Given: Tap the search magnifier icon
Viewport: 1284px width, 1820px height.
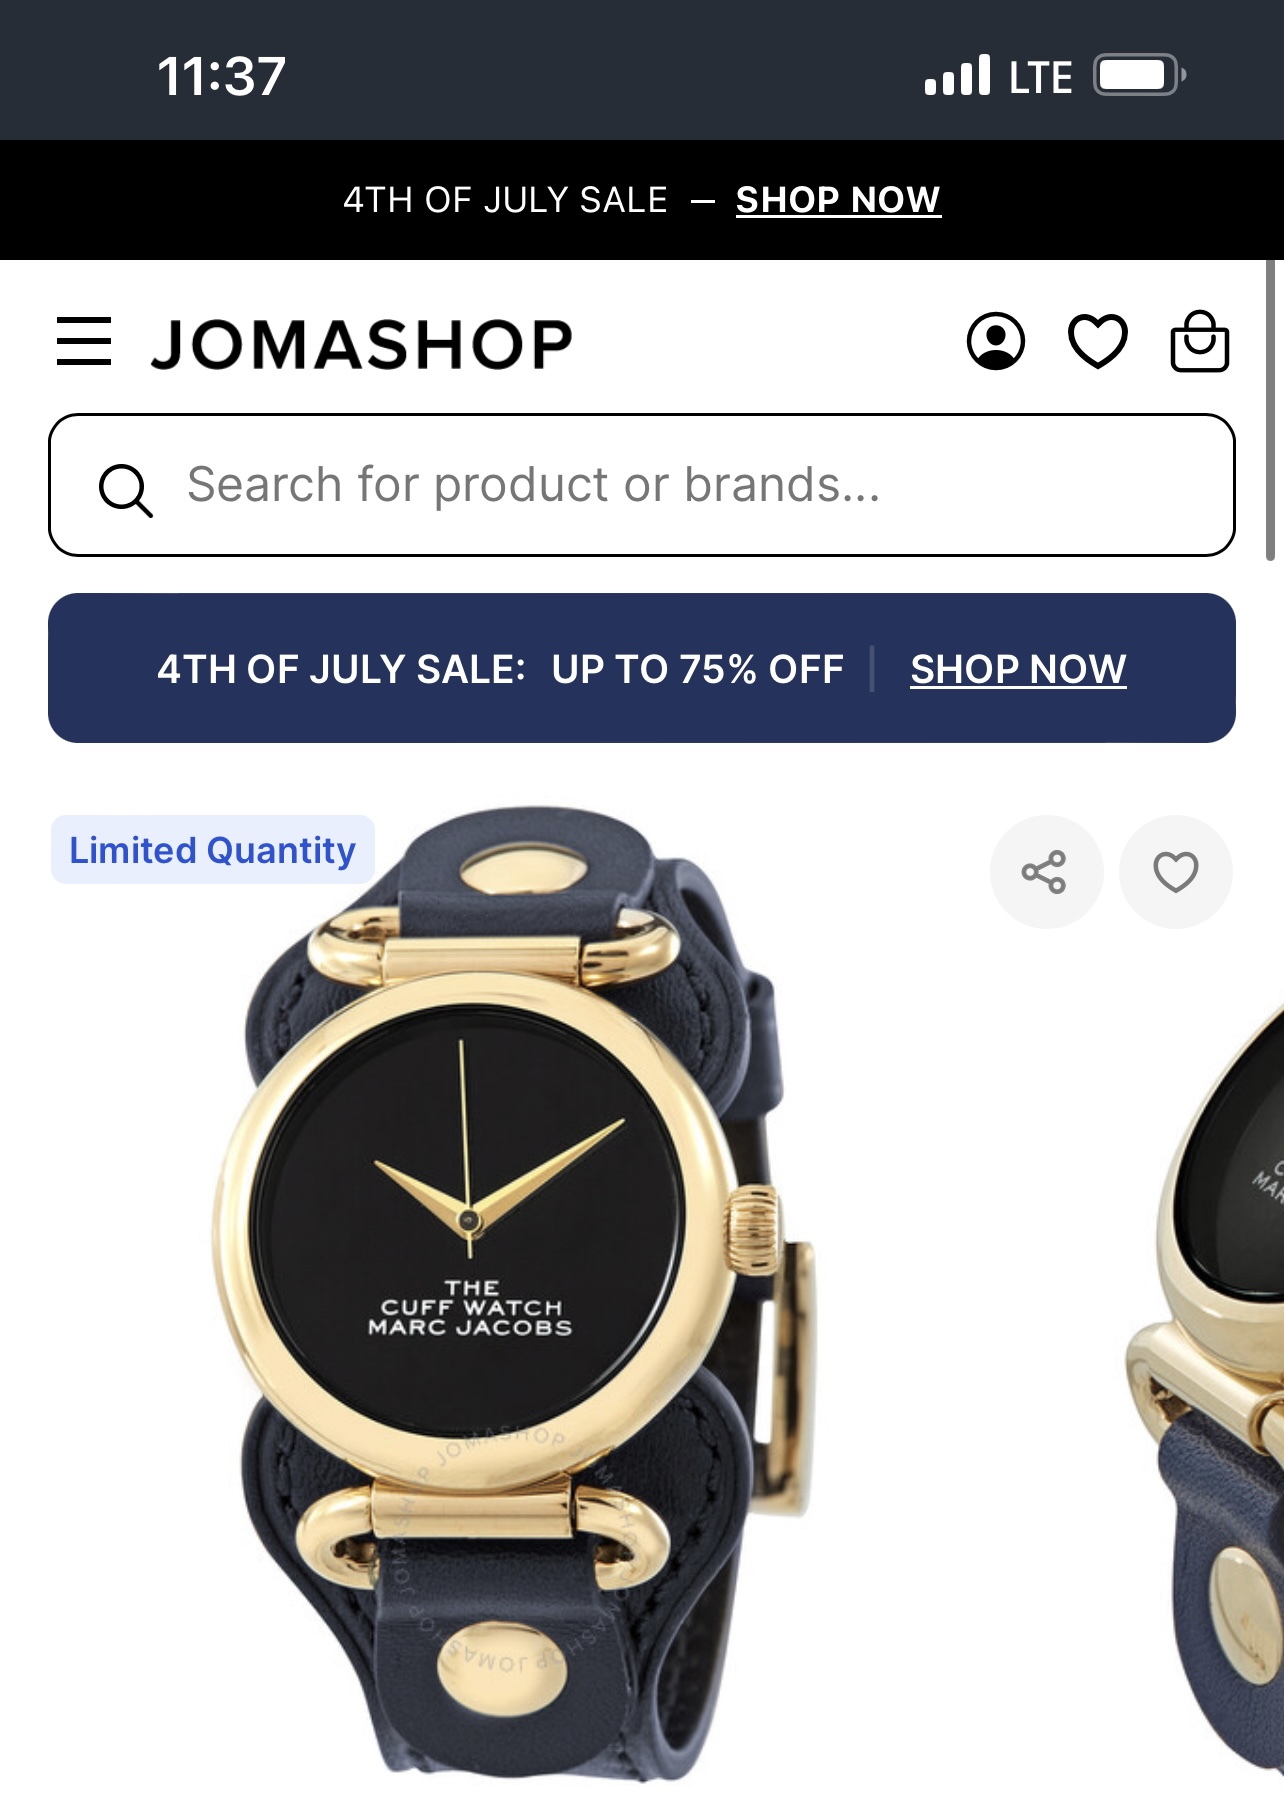Looking at the screenshot, I should [125, 490].
